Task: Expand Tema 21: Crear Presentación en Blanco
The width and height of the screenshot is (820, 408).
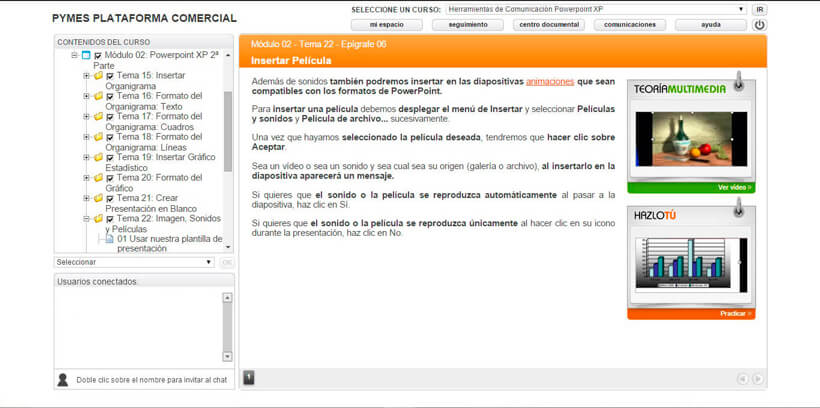Action: coord(86,198)
